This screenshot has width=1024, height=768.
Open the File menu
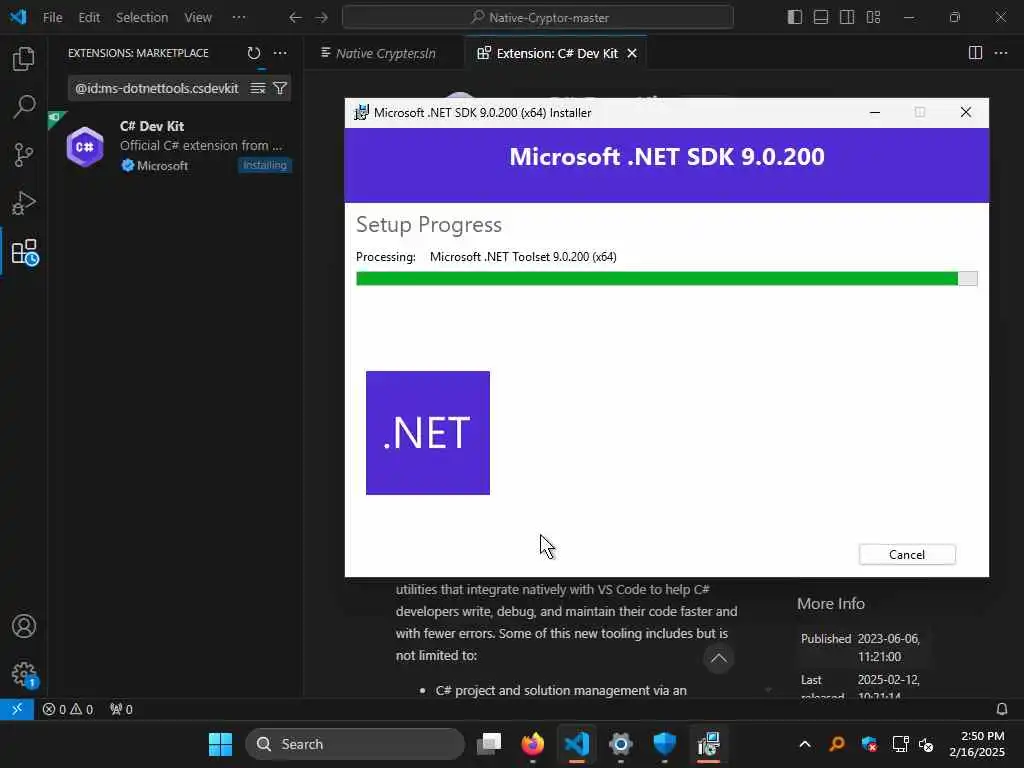(52, 18)
